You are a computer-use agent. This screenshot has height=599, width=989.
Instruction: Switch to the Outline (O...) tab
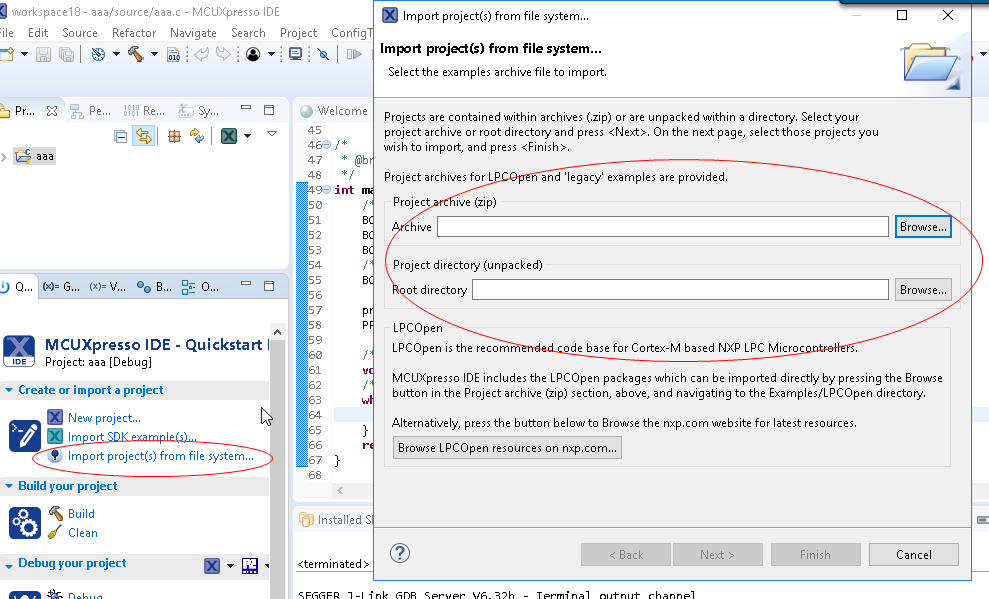click(x=200, y=287)
